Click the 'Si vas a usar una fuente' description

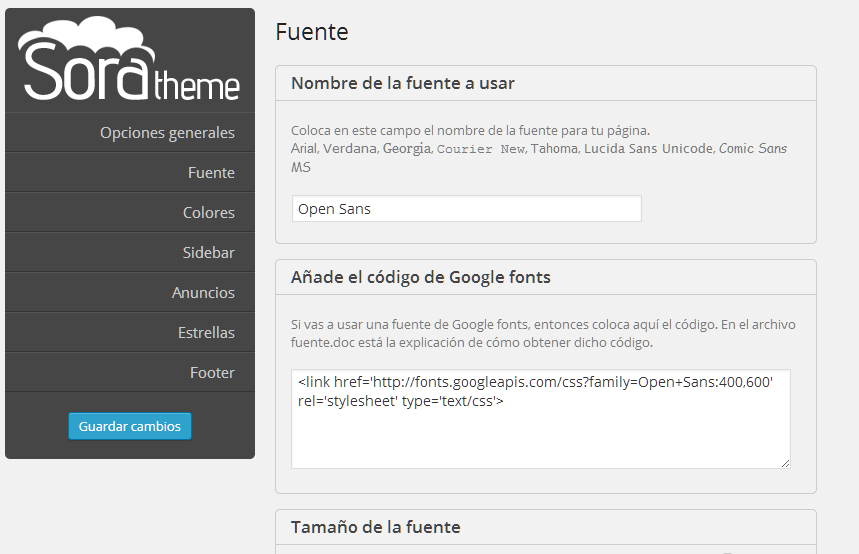click(x=543, y=333)
